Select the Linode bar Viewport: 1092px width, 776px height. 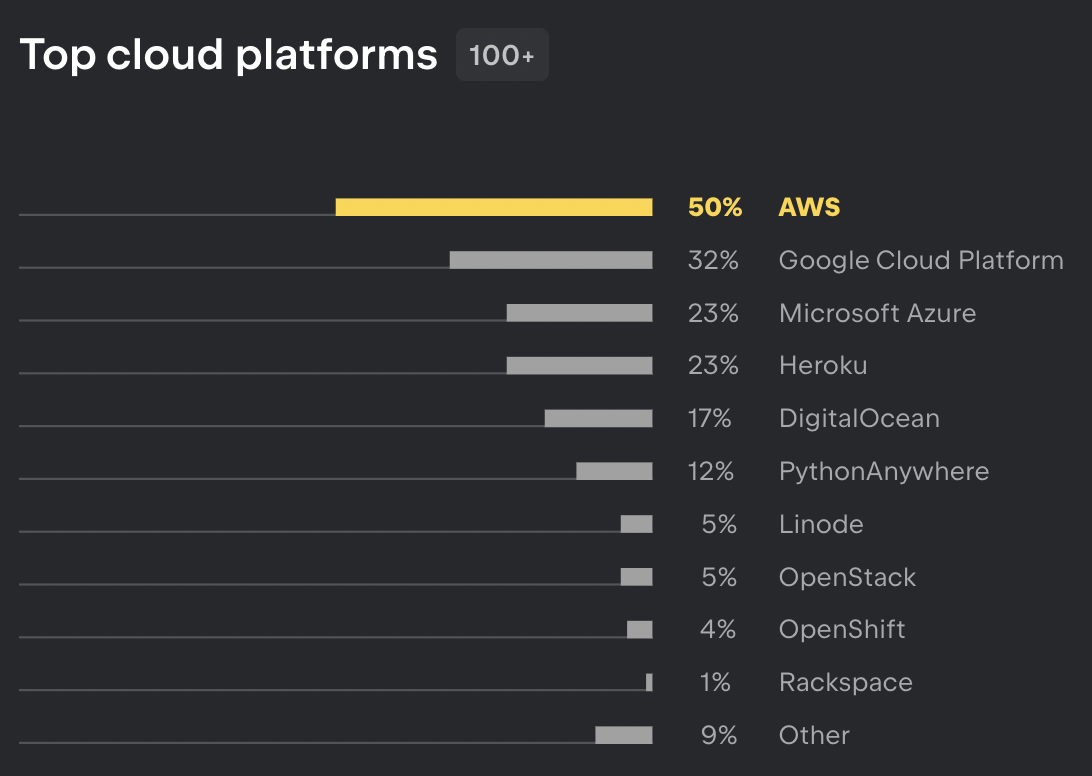(x=637, y=524)
